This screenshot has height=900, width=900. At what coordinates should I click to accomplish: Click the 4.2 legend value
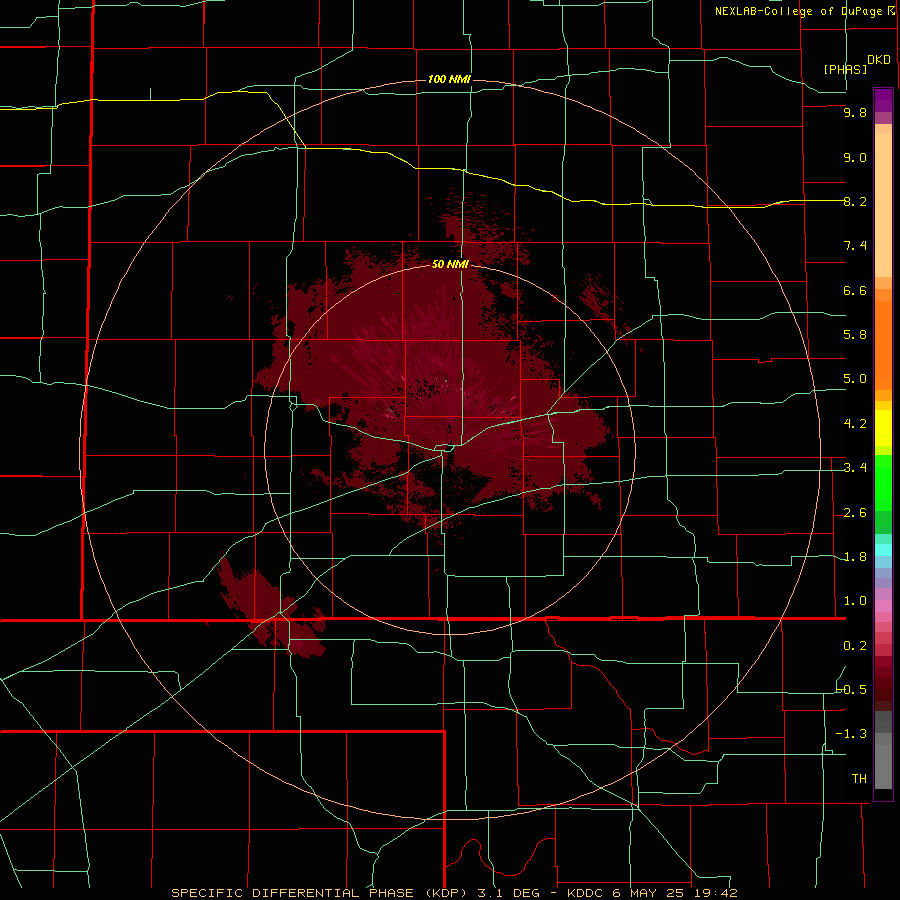[855, 424]
